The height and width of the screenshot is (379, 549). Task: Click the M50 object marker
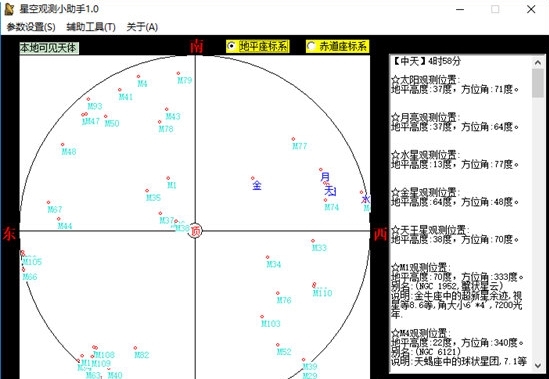[105, 116]
